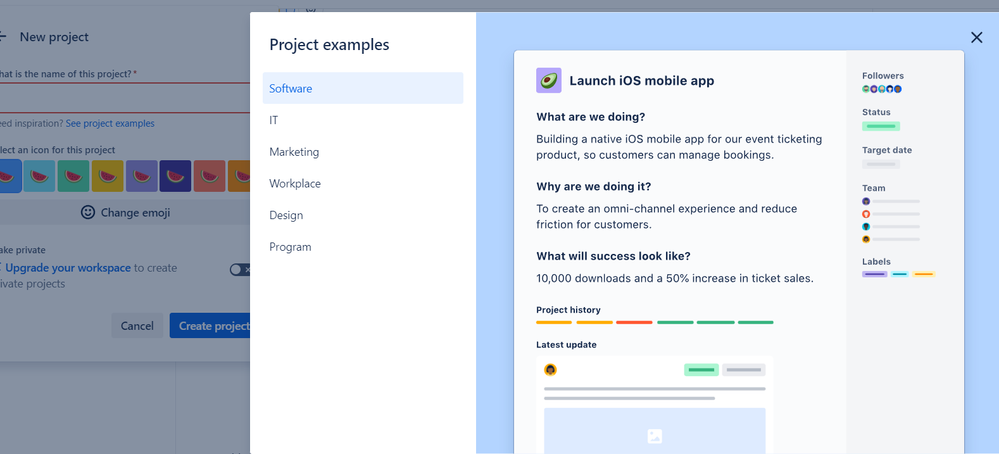Click the "Project history" label
The height and width of the screenshot is (454, 999).
568,310
